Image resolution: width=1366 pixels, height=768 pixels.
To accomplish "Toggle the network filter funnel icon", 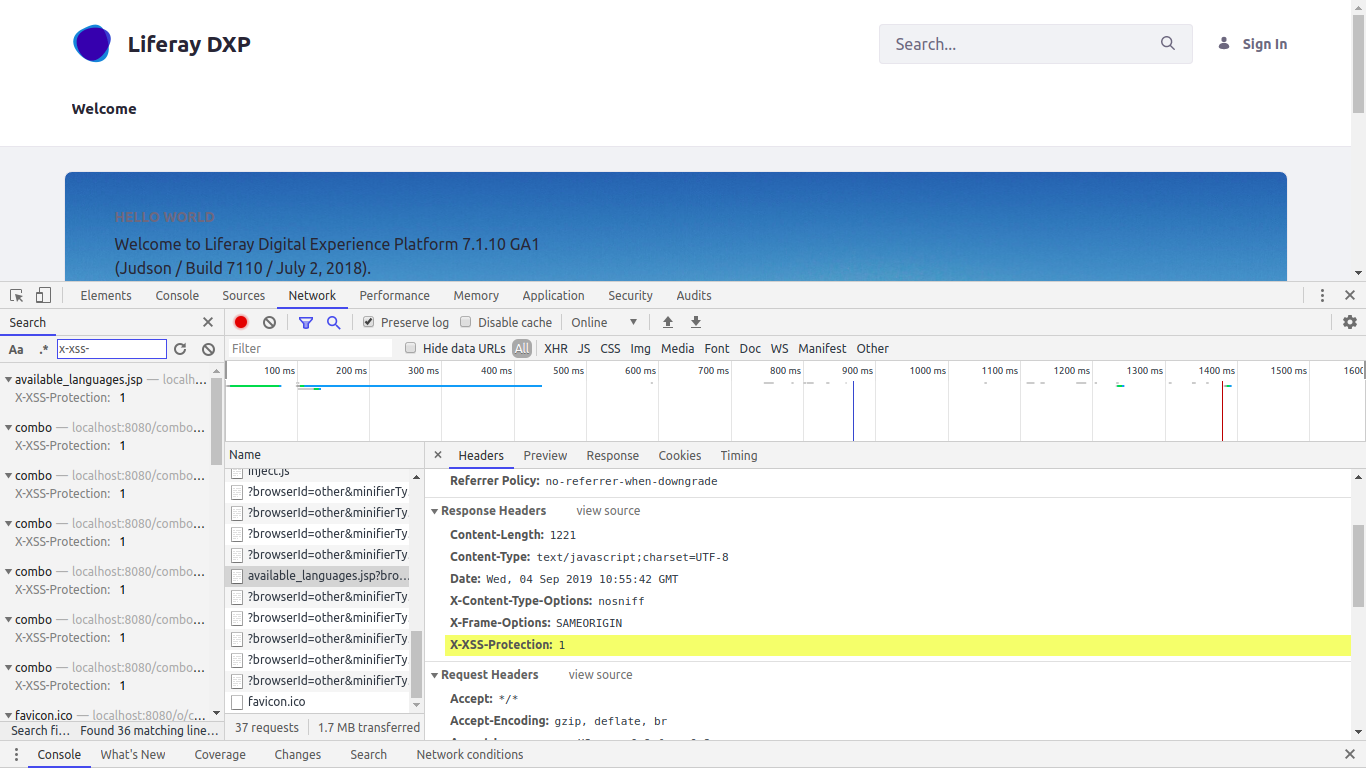I will pyautogui.click(x=306, y=322).
